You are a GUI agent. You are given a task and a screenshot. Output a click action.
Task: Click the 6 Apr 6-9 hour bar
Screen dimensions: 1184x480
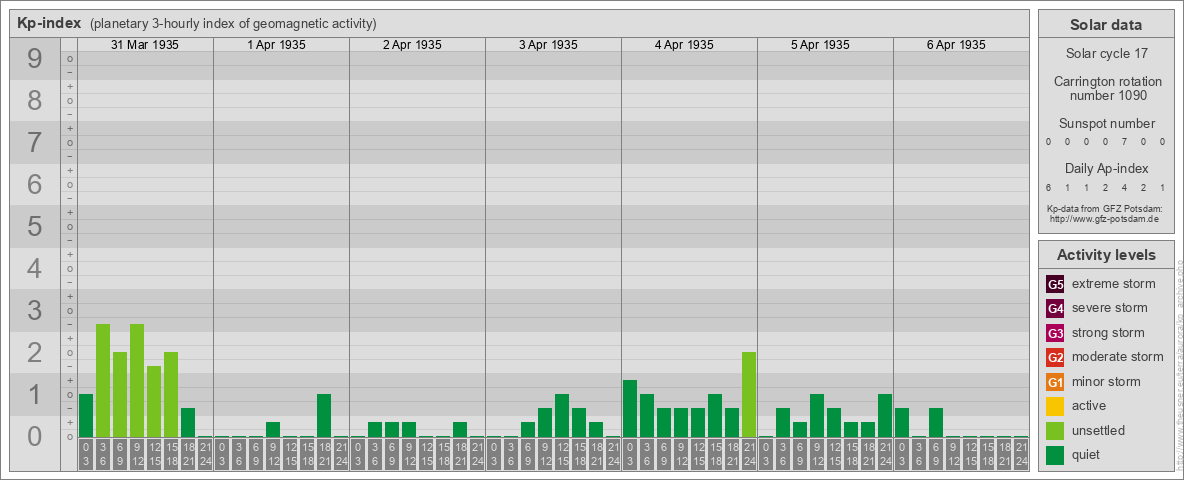(x=936, y=422)
